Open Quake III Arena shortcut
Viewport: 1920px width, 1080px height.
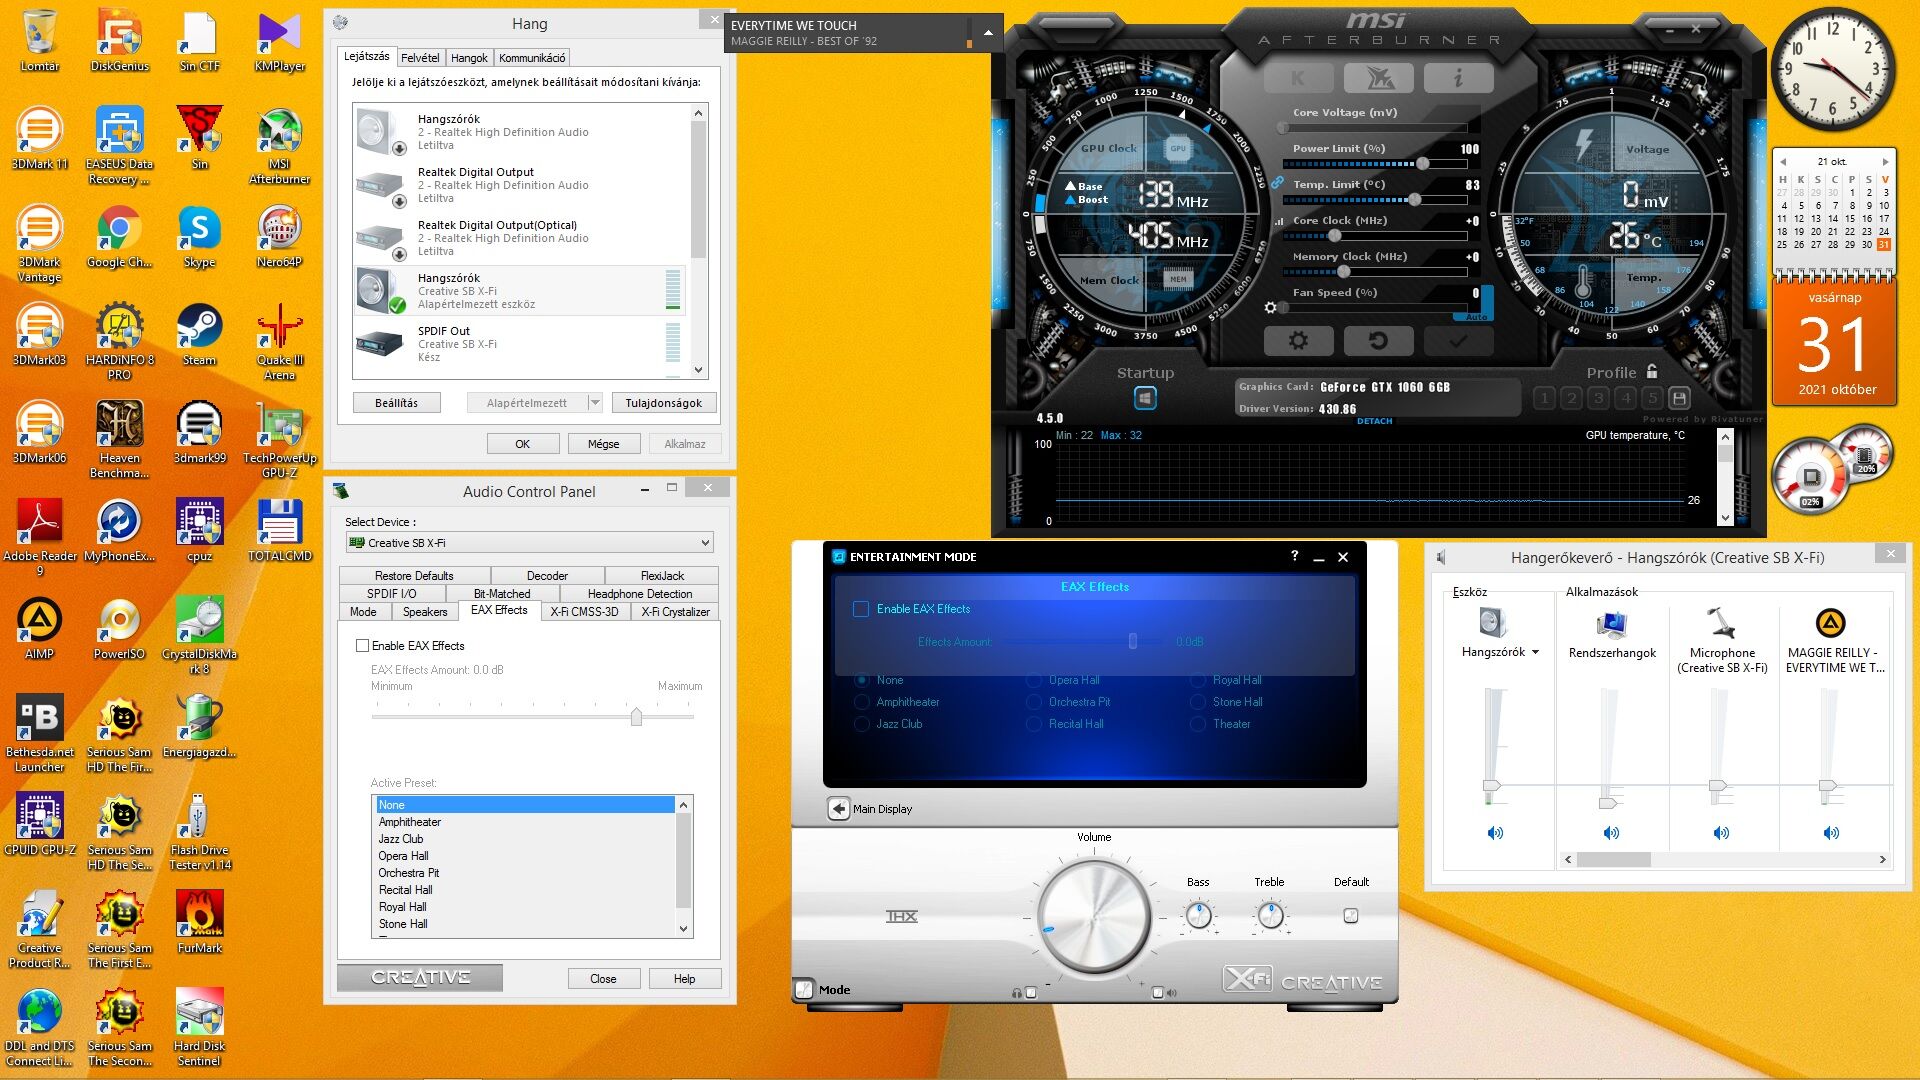[x=279, y=342]
